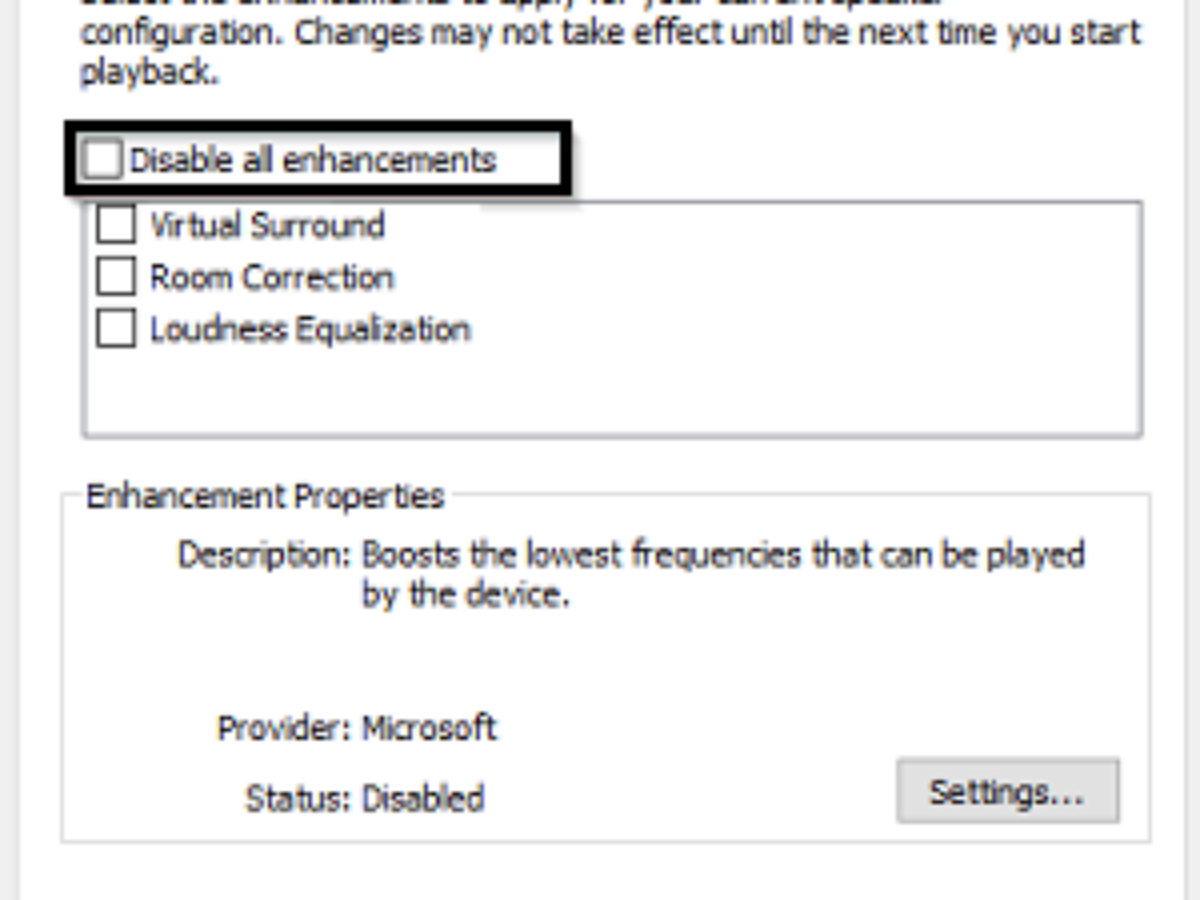Check the Room Correction box
Image resolution: width=1200 pixels, height=900 pixels.
pos(116,276)
